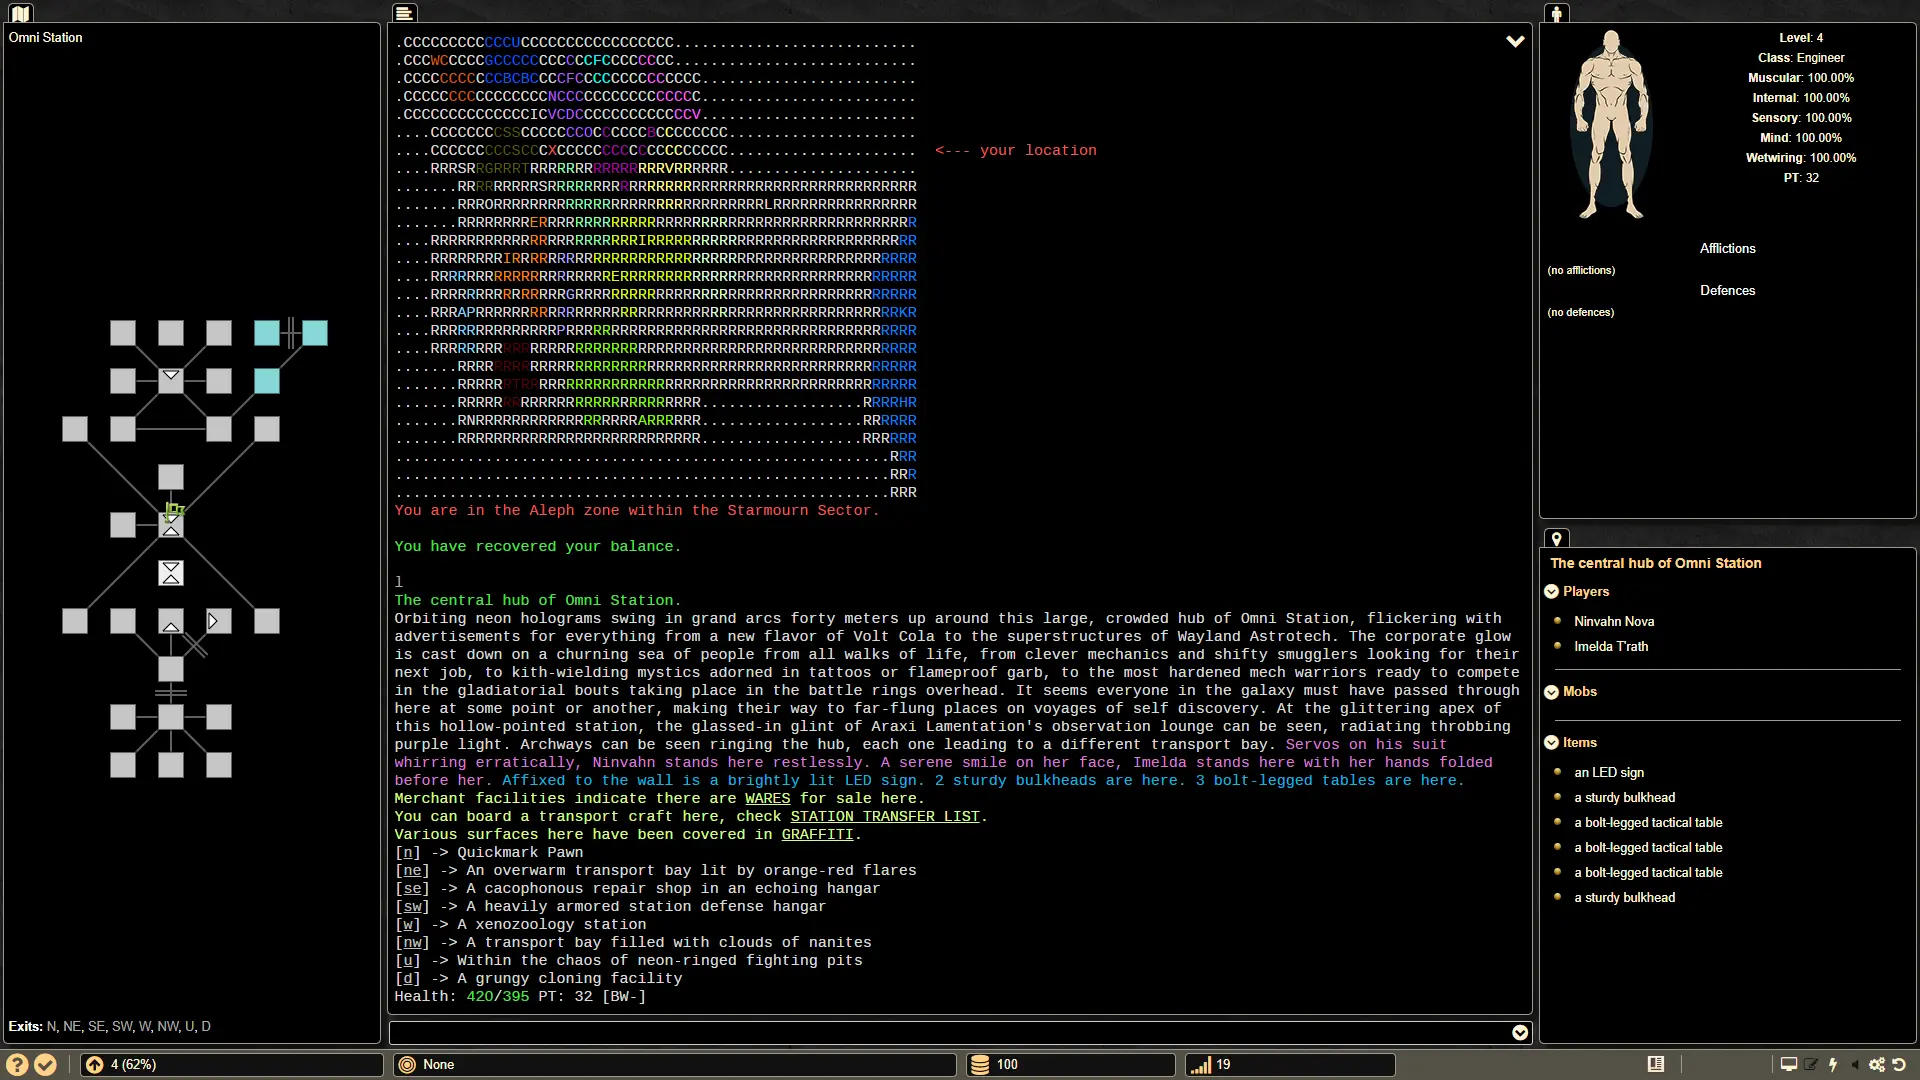Click the character body figure
The height and width of the screenshot is (1080, 1920).
point(1610,124)
